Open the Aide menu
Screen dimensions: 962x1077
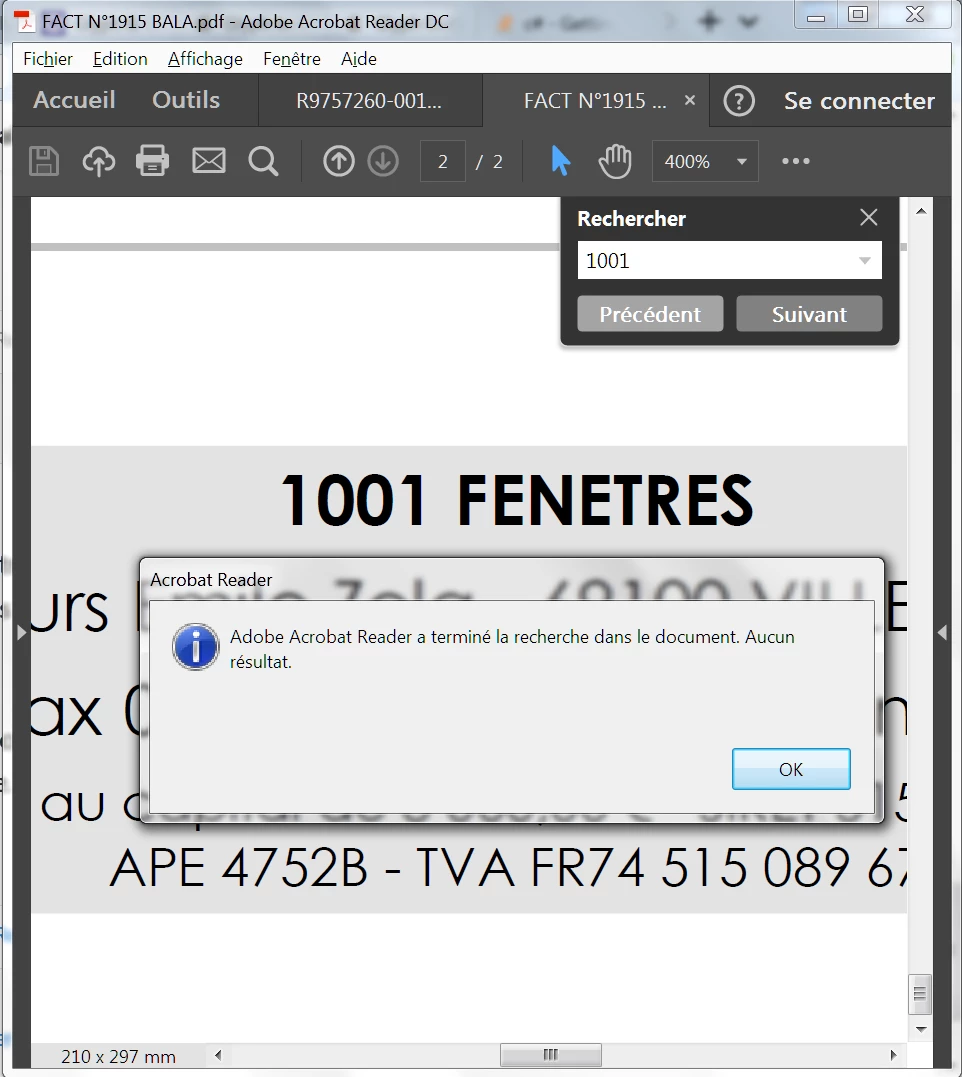358,59
